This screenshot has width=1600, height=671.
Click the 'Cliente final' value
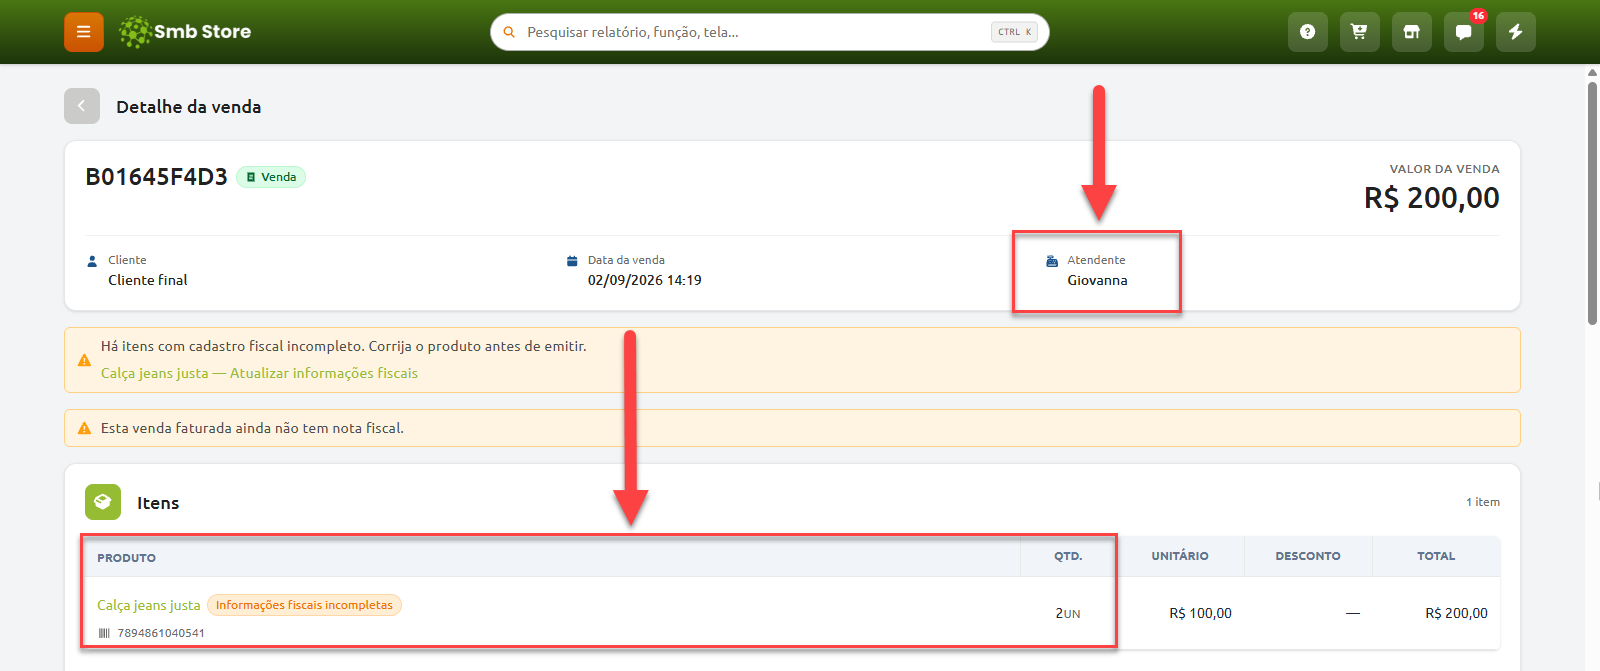(148, 280)
